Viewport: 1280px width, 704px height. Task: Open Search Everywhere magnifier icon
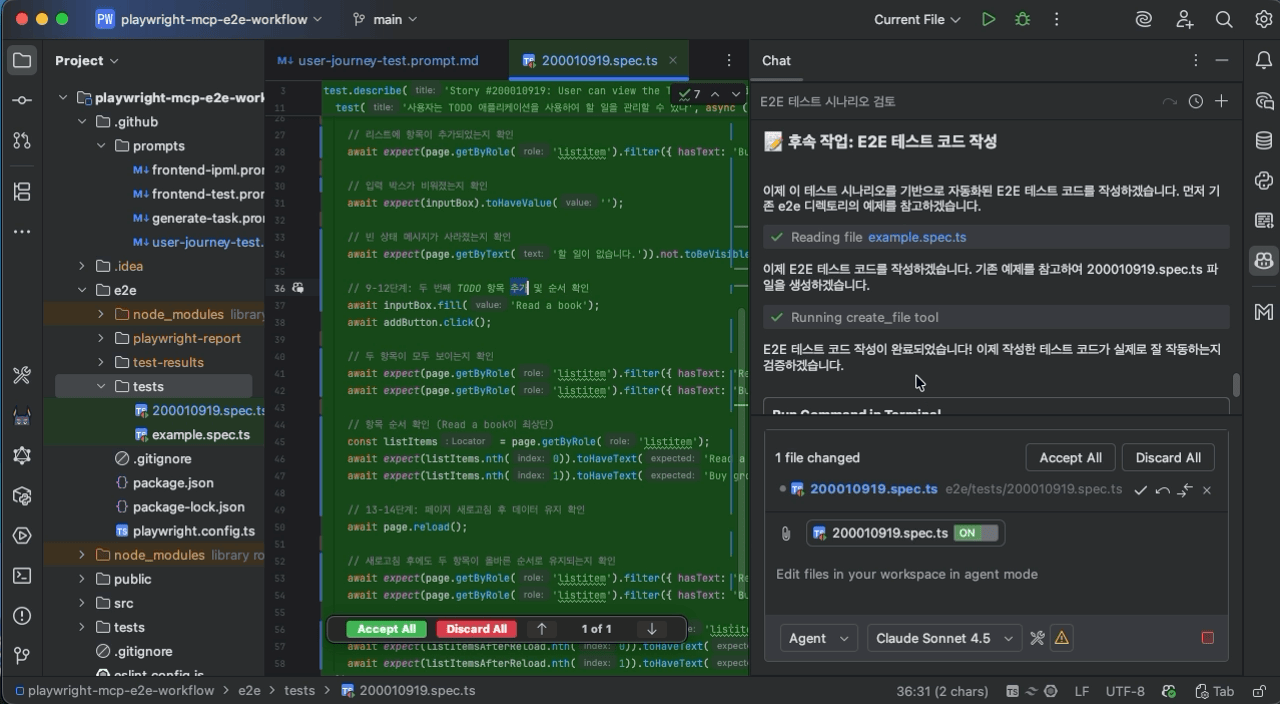(1223, 19)
